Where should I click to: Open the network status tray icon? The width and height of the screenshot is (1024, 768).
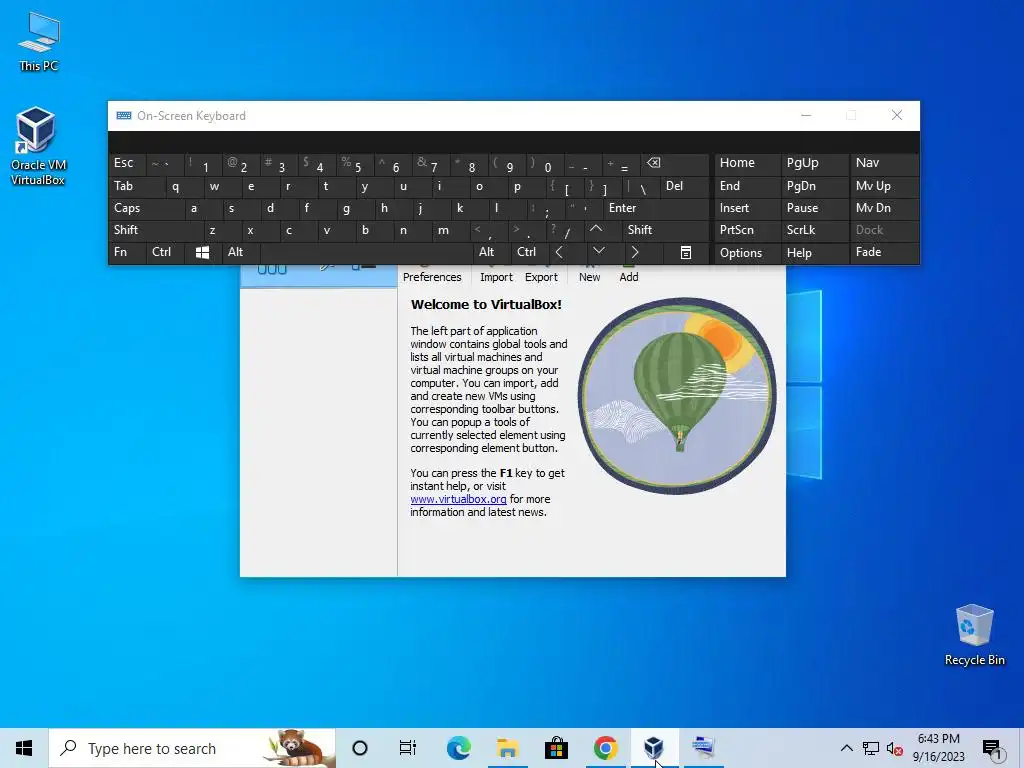point(871,748)
